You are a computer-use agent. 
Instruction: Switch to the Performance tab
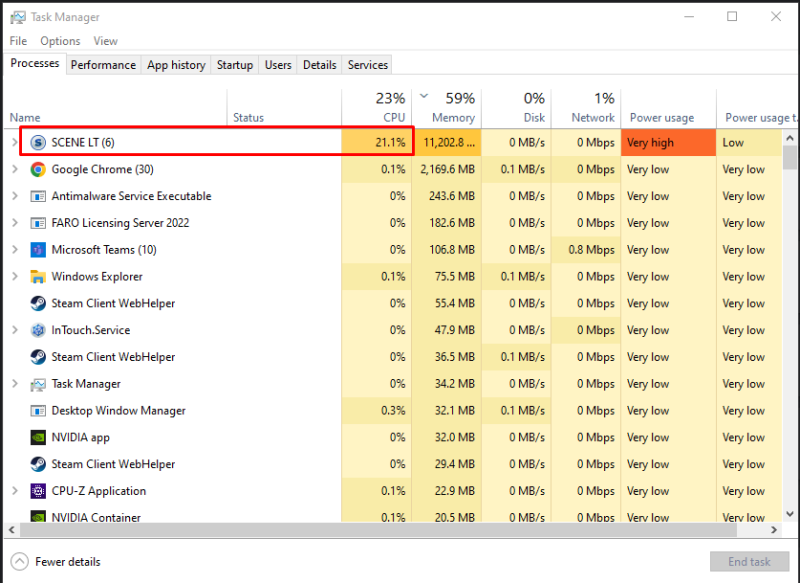click(x=103, y=65)
